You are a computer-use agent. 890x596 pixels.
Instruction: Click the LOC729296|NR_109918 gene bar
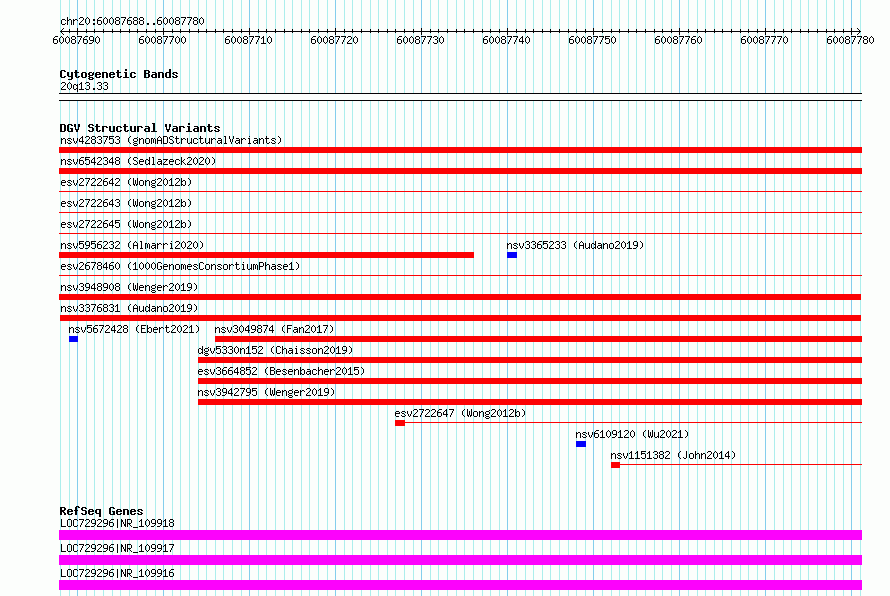460,535
